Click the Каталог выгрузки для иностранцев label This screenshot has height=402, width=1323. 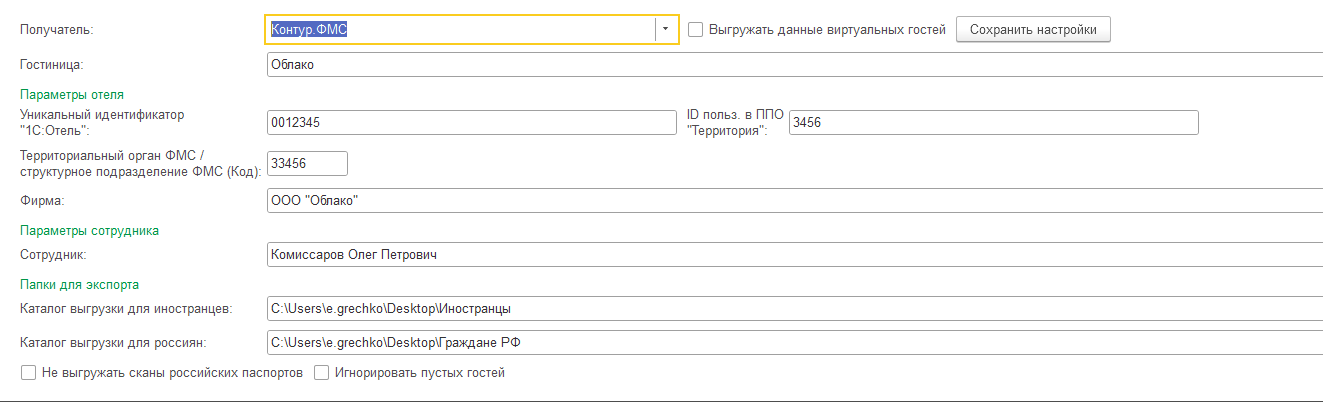[x=126, y=309]
